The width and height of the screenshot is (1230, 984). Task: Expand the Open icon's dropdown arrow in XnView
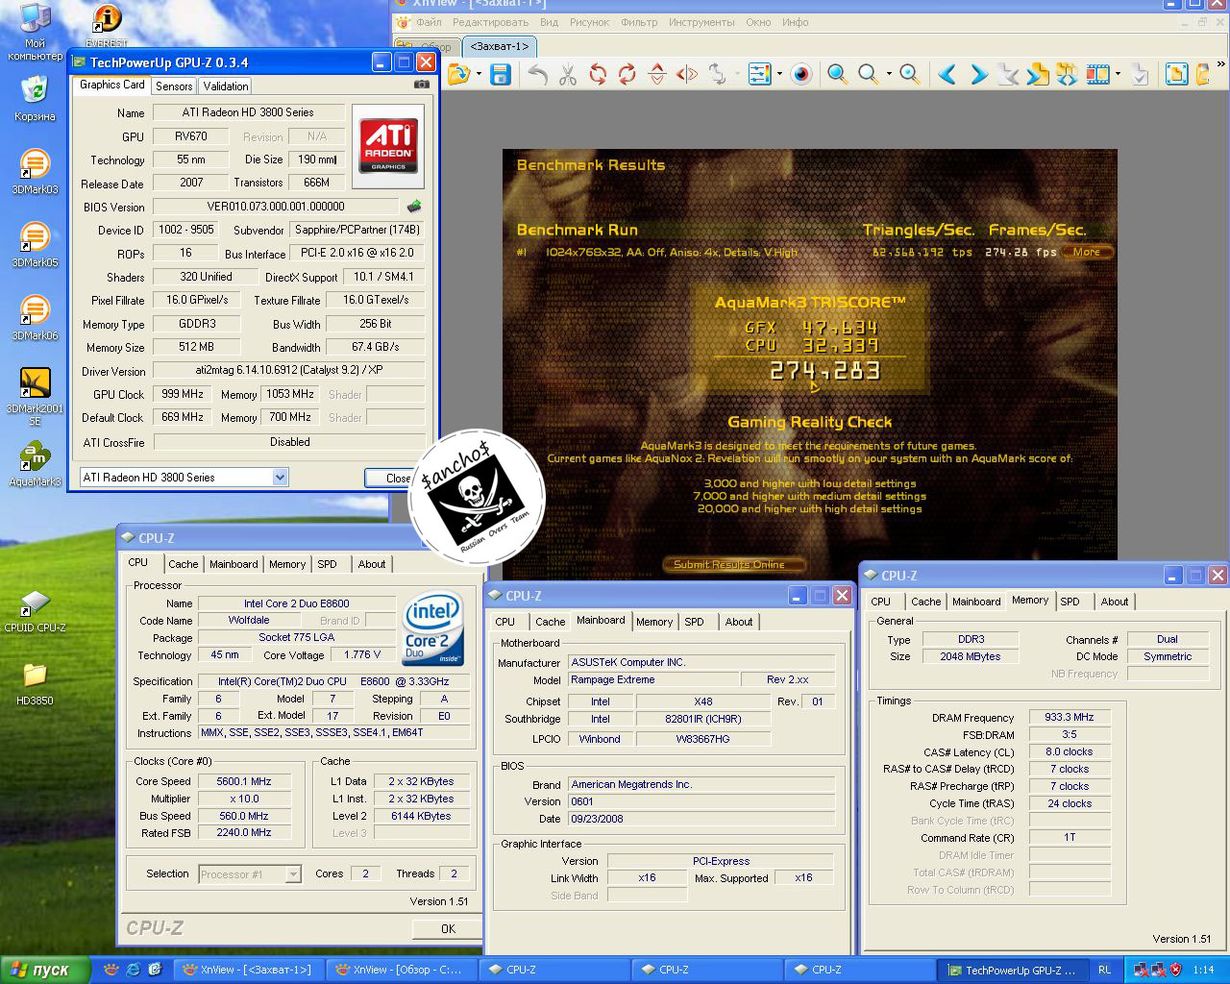pos(478,74)
